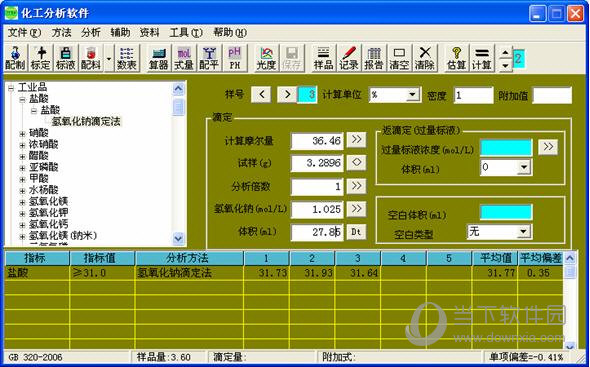Open the 辅助 menu
This screenshot has height=367, width=590.
click(x=120, y=32)
